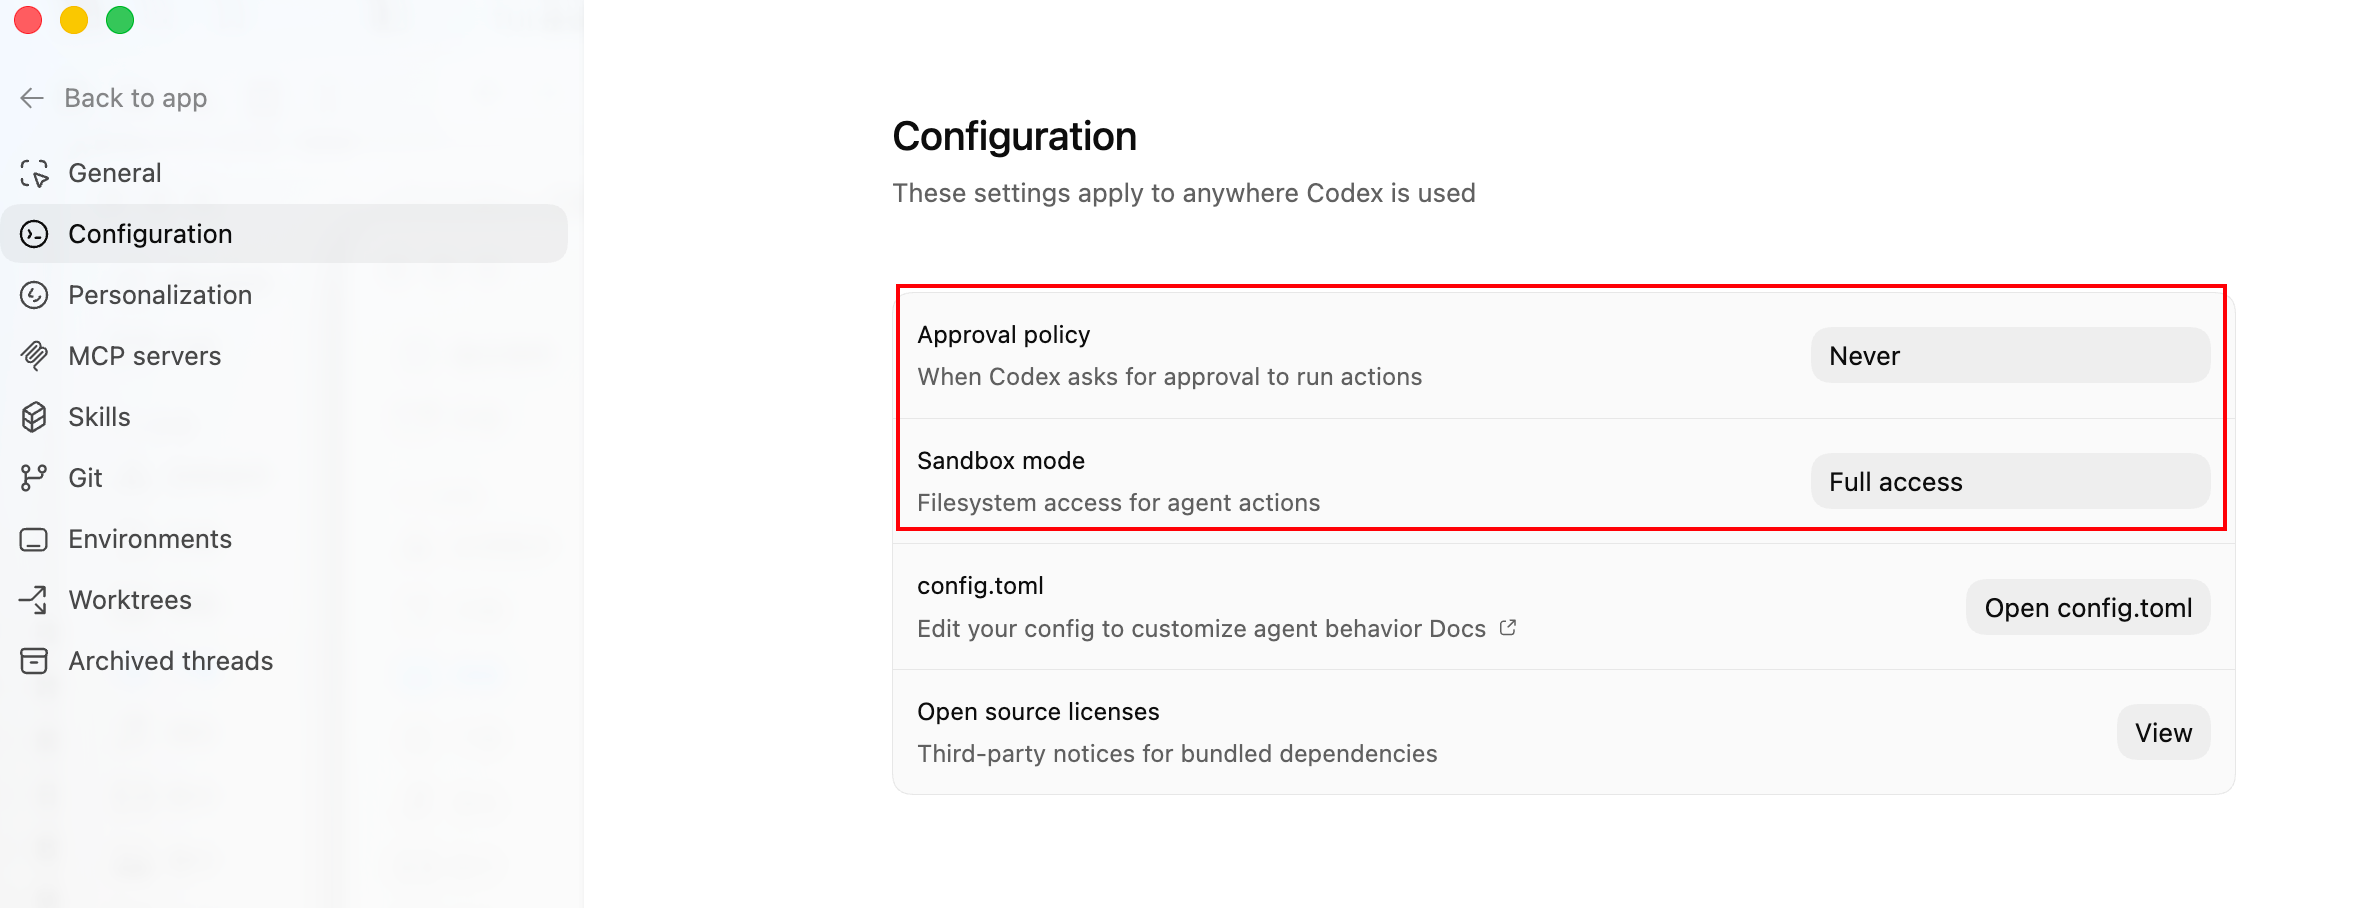Return via Back to app link
2366x908 pixels.
pos(135,98)
